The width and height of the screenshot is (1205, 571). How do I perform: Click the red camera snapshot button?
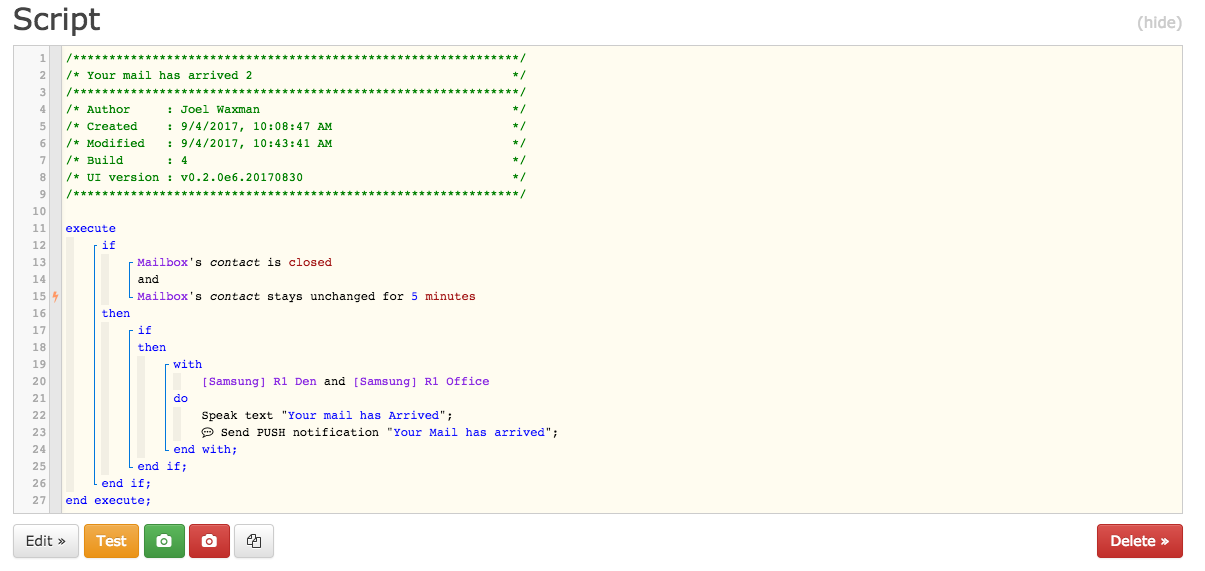pos(209,541)
